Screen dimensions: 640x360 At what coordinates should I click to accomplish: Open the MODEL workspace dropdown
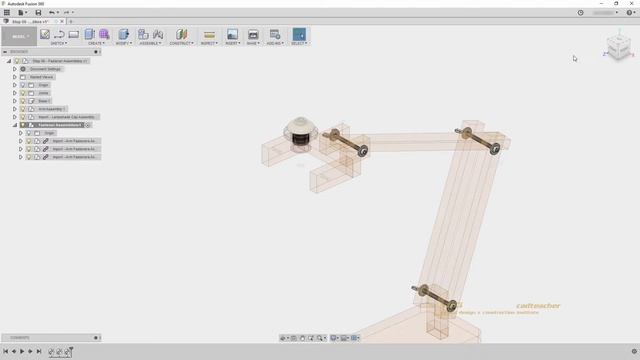[x=19, y=36]
